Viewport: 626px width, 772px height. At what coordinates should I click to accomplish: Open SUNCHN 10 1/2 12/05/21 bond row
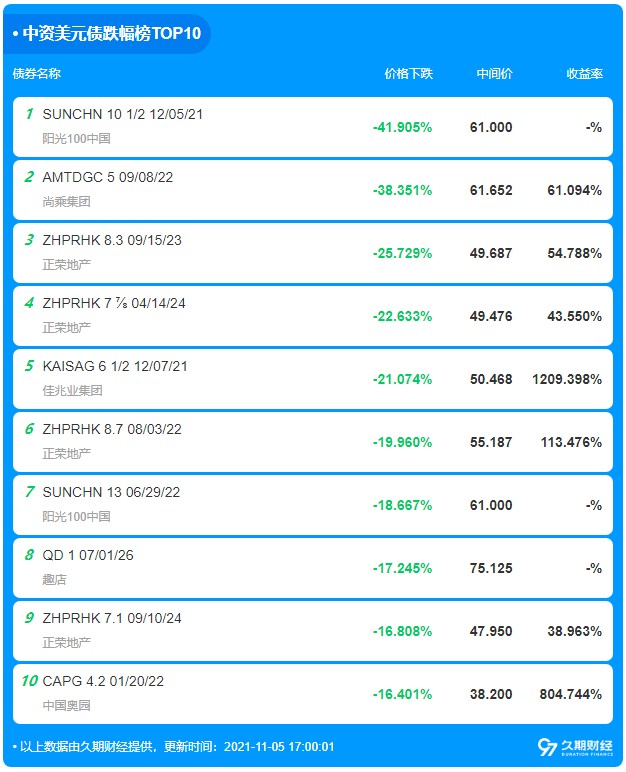[x=123, y=114]
